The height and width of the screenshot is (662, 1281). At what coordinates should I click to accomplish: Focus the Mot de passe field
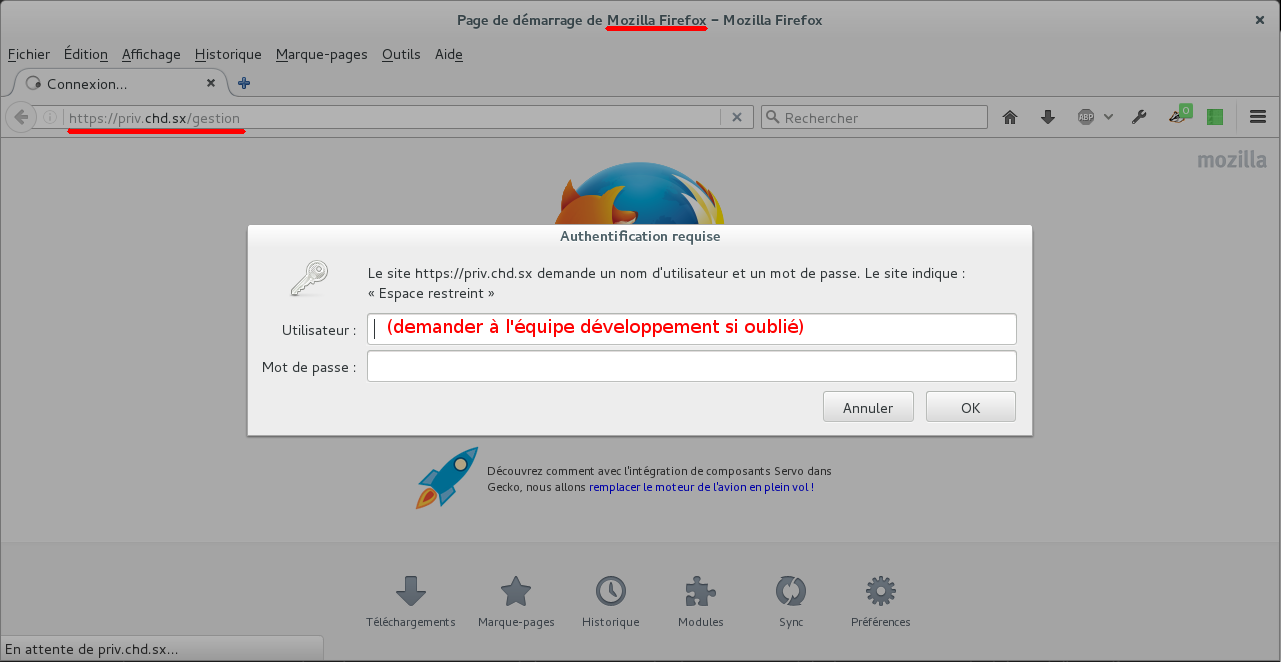[x=692, y=366]
